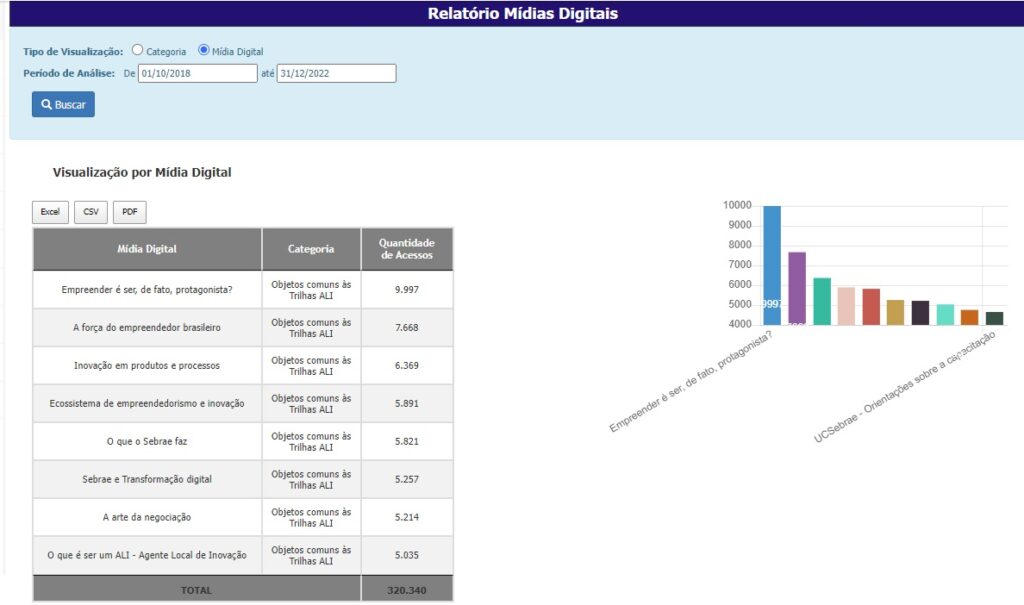Select the Categoria radio option
The image size is (1024, 605).
click(137, 50)
